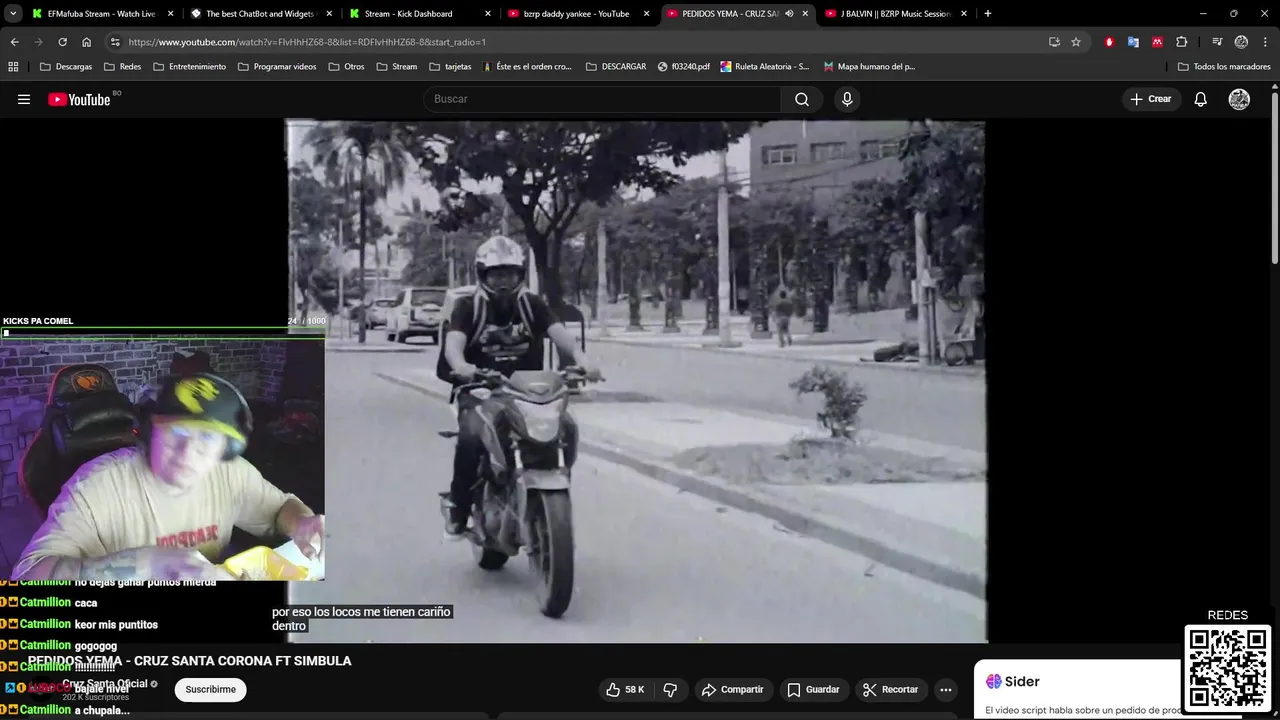The image size is (1280, 720).
Task: Open the Descargas bookmark folder
Action: coord(66,67)
